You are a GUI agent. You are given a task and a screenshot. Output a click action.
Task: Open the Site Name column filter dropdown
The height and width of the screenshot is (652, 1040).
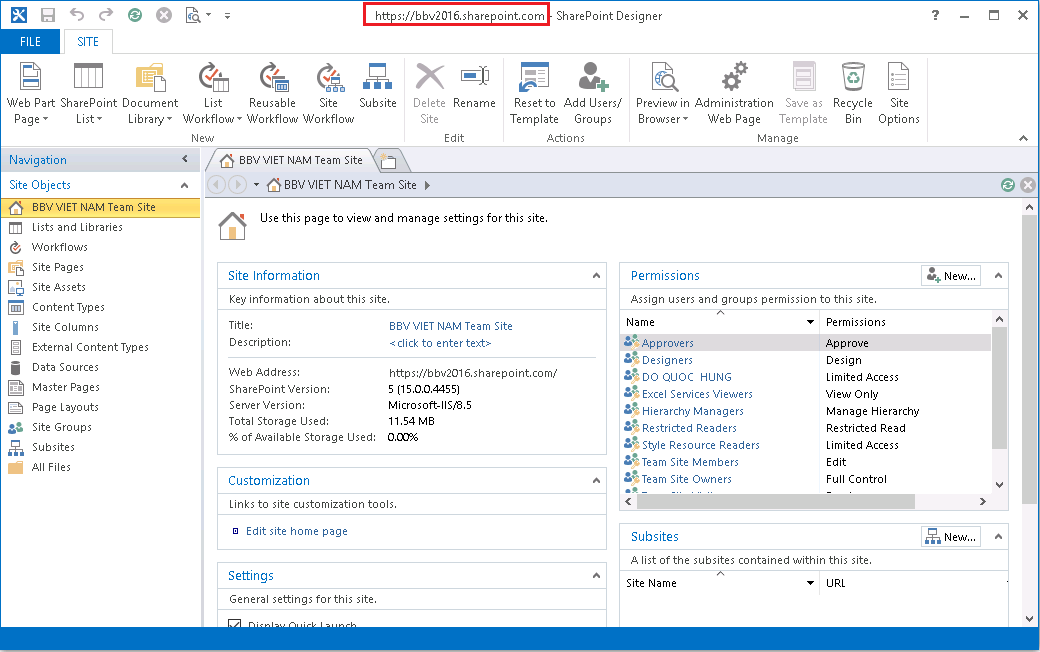coord(810,583)
